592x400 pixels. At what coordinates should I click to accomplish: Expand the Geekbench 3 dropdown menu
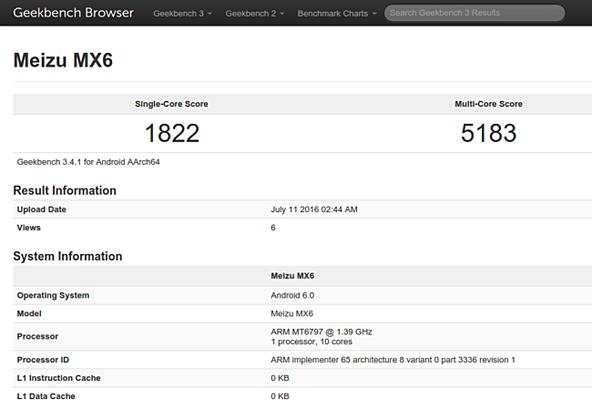click(x=182, y=13)
